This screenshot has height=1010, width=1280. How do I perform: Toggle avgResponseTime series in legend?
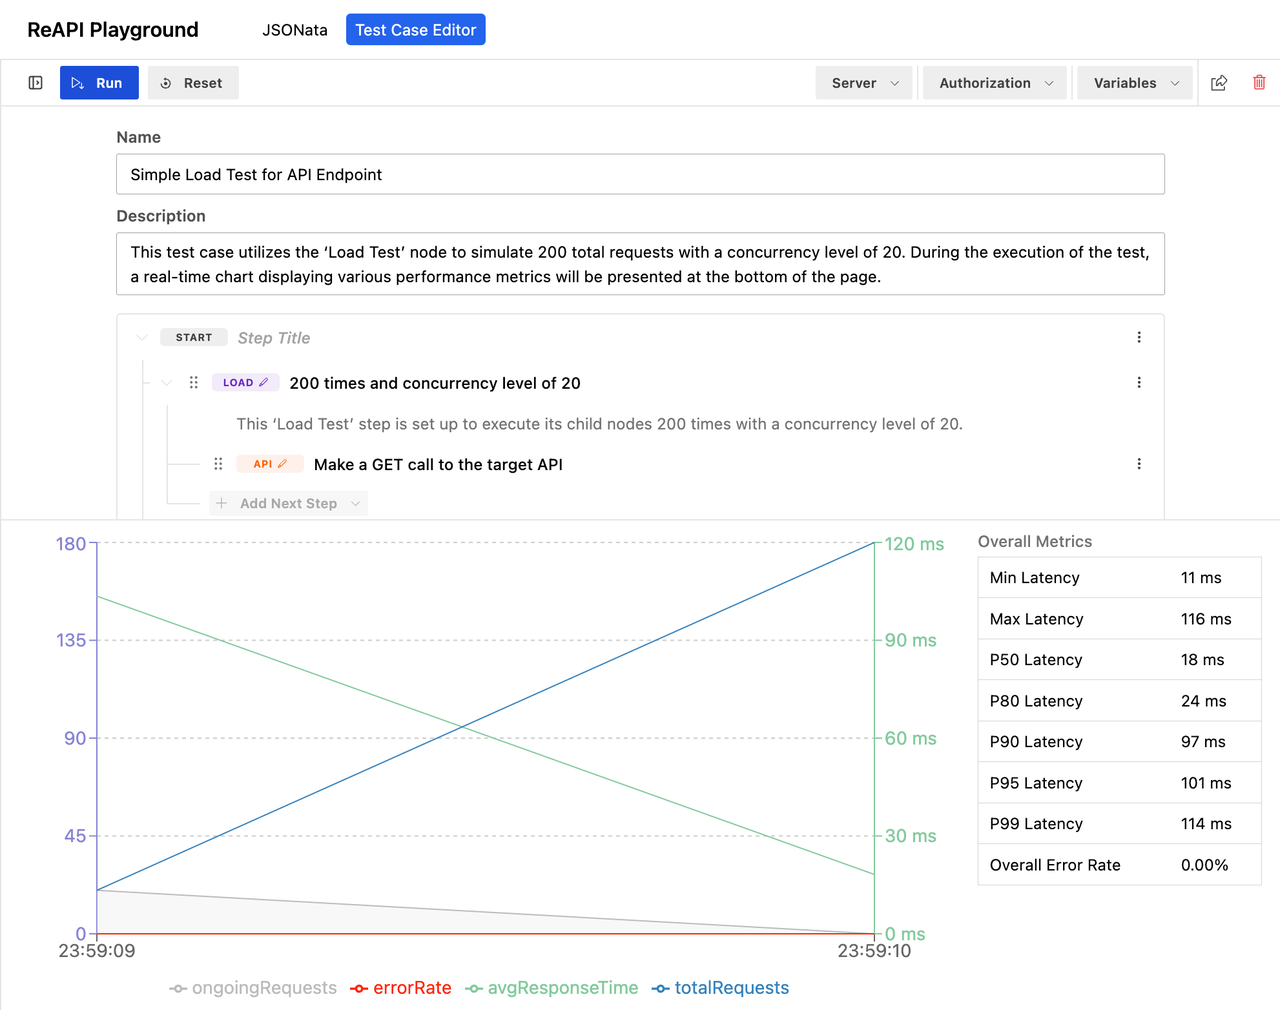click(x=552, y=988)
